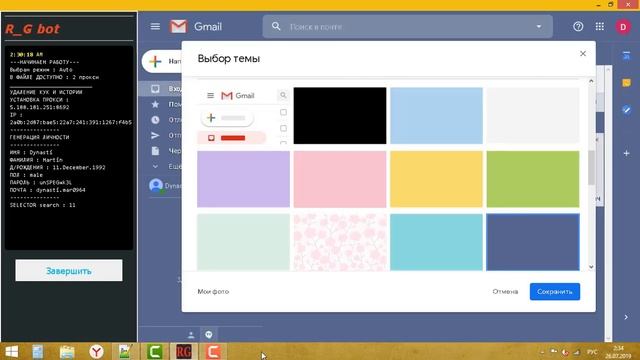640x360 pixels.
Task: Open the red Camtasia recorder taskbar icon
Action: click(213, 351)
